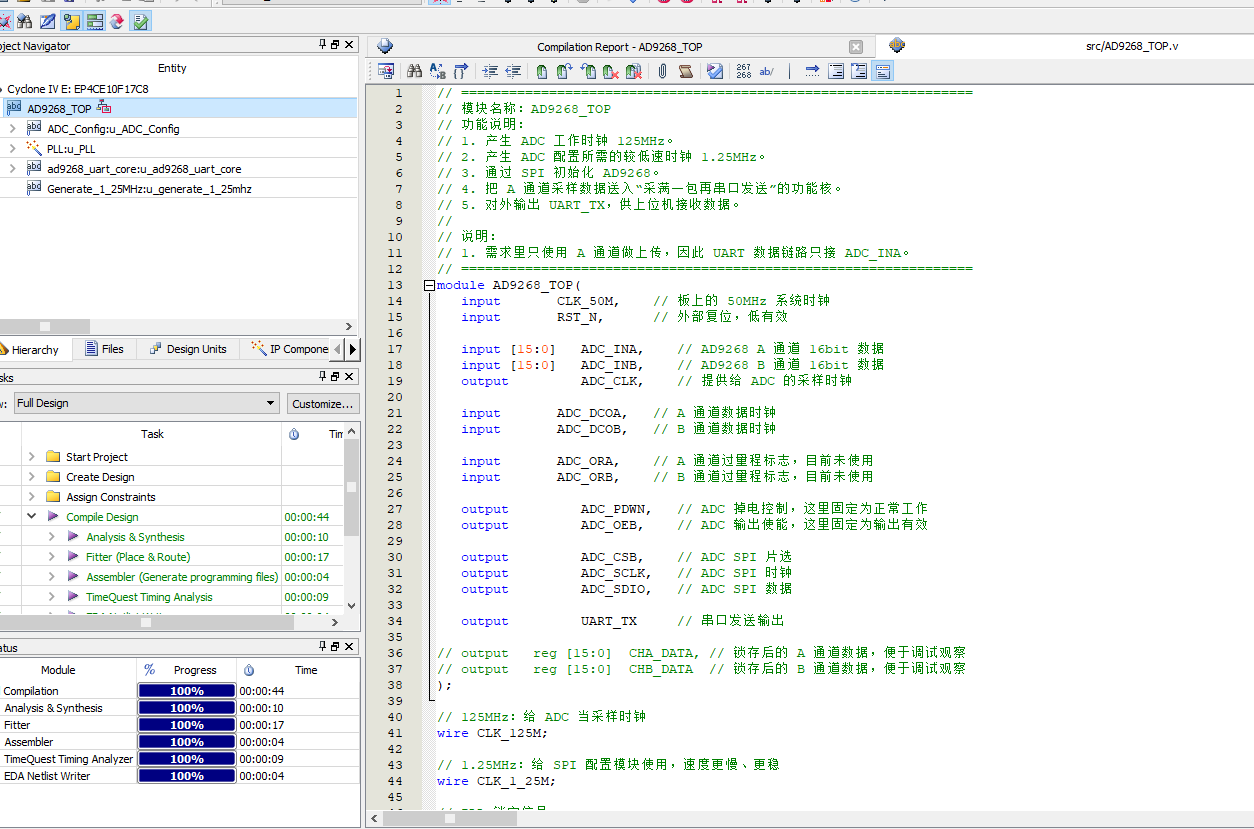1254x829 pixels.
Task: Expand the PLL:u_PLL entity
Action: point(12,149)
